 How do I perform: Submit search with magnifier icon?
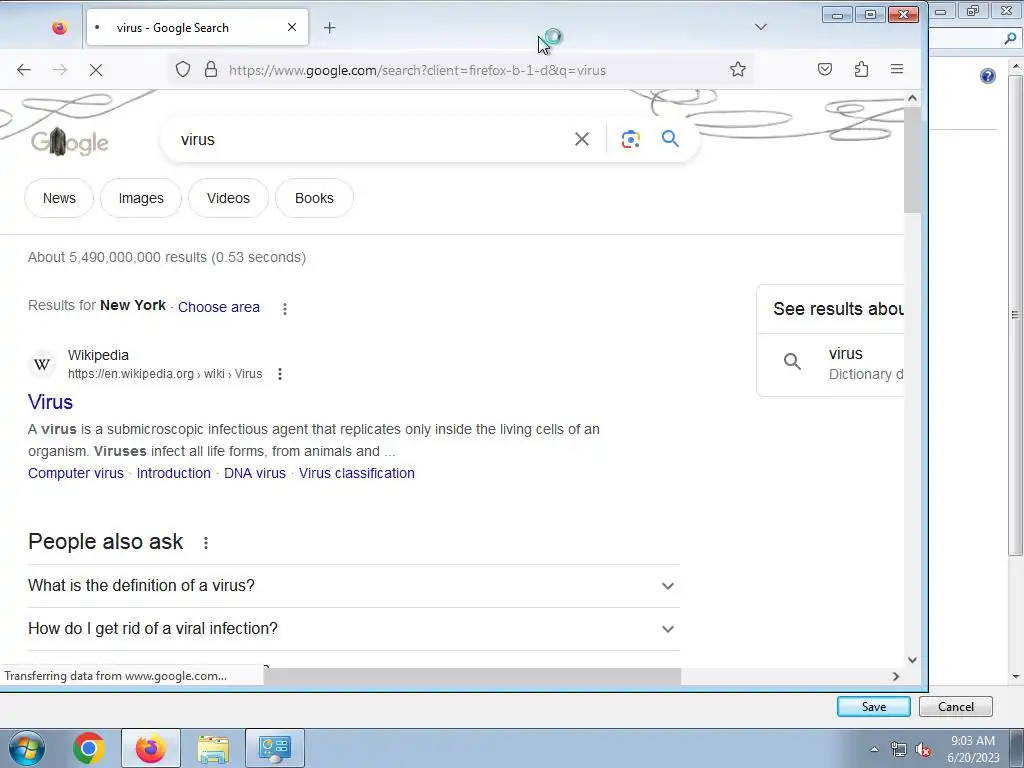pos(670,138)
